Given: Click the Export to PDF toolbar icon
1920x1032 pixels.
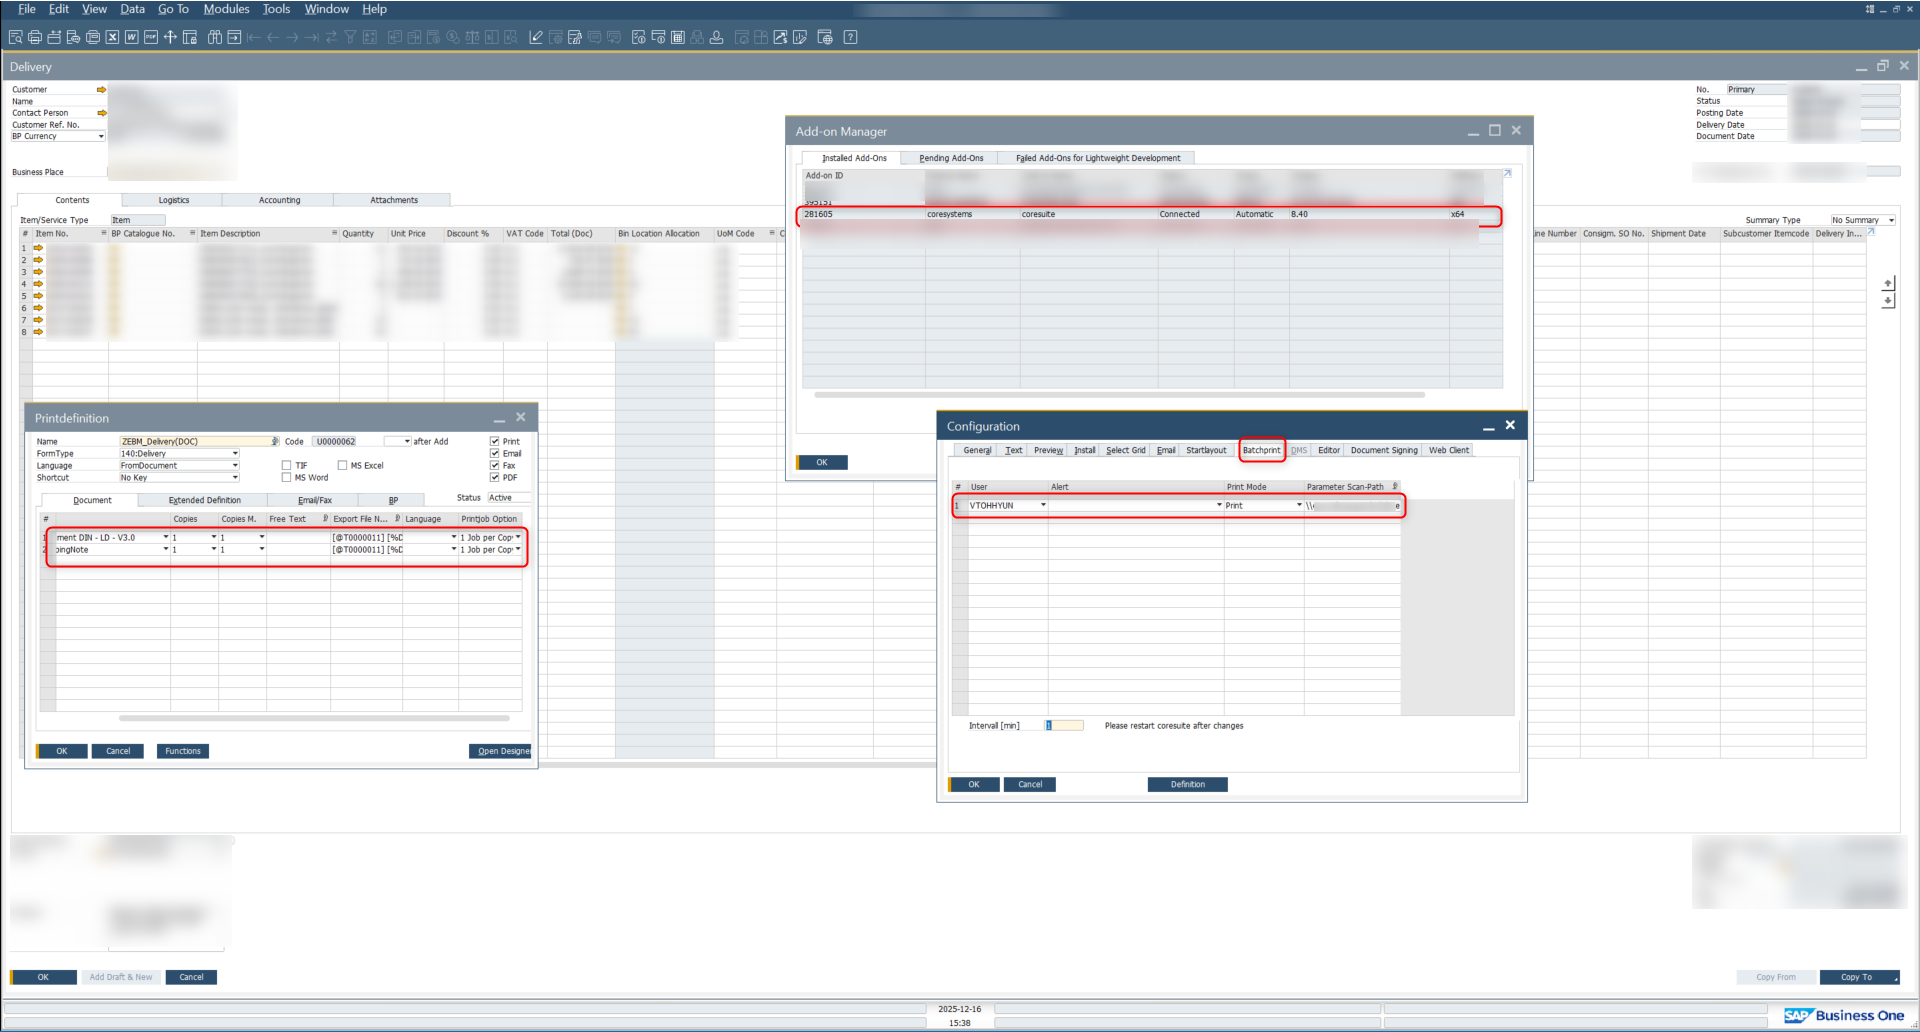Looking at the screenshot, I should tap(151, 37).
